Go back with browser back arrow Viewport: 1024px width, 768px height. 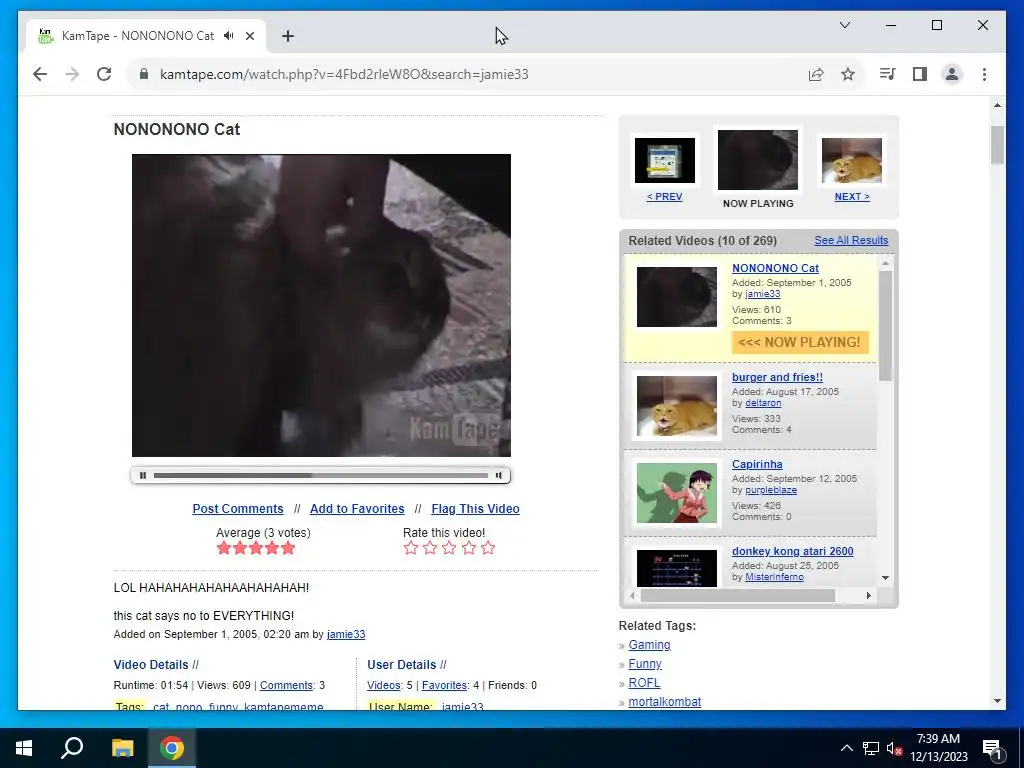(40, 74)
